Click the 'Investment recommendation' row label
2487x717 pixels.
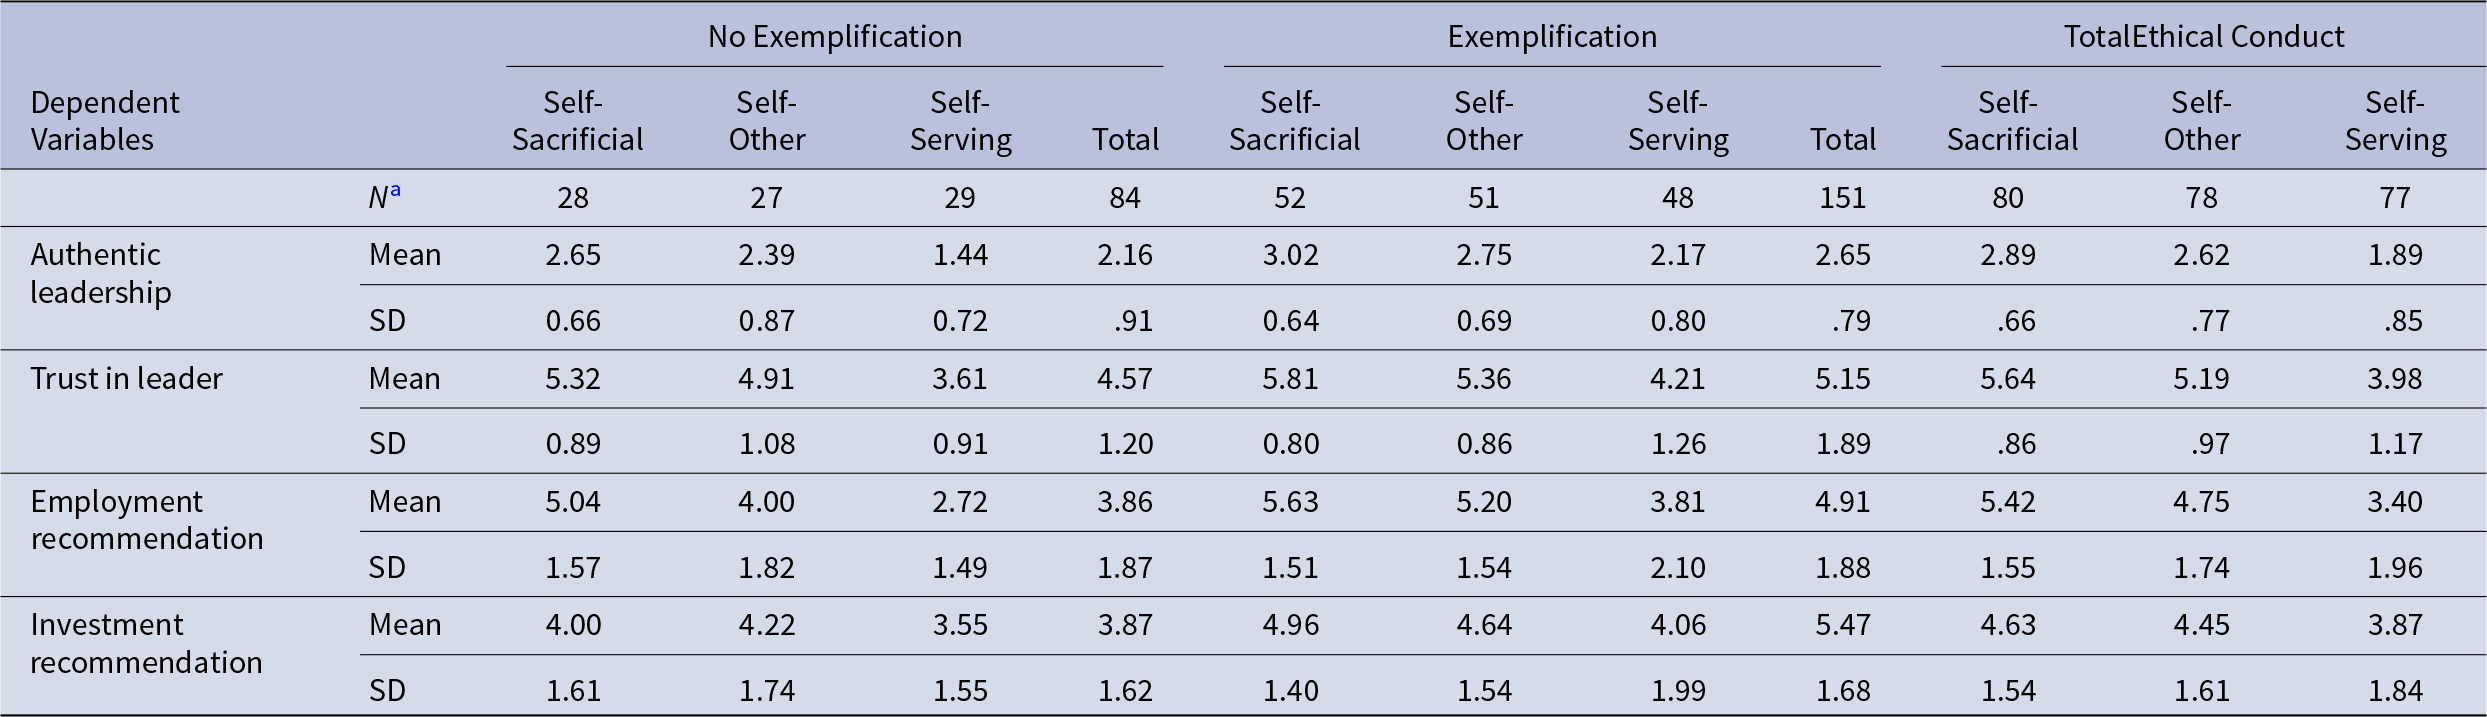(x=146, y=643)
